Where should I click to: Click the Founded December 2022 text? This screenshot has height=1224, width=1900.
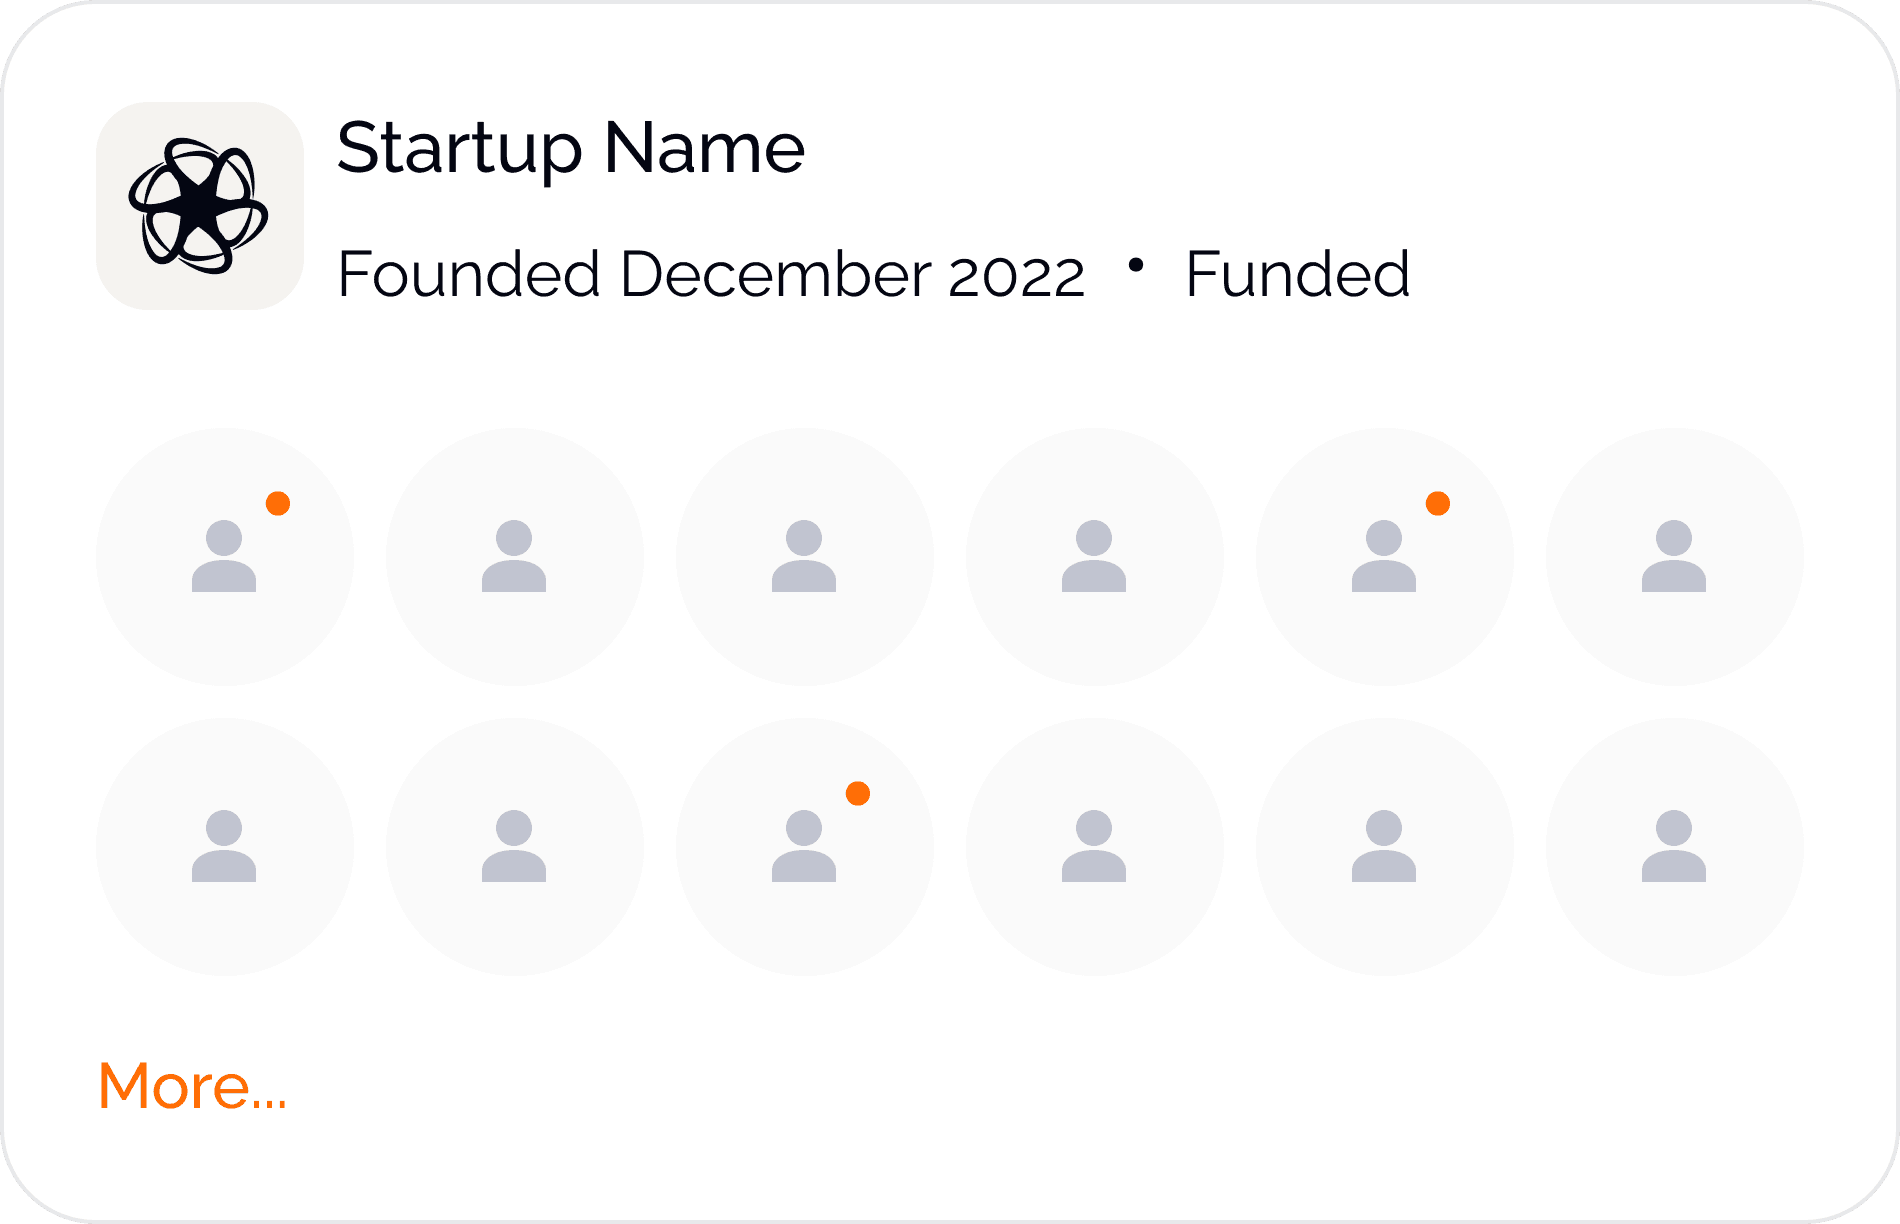(x=711, y=274)
